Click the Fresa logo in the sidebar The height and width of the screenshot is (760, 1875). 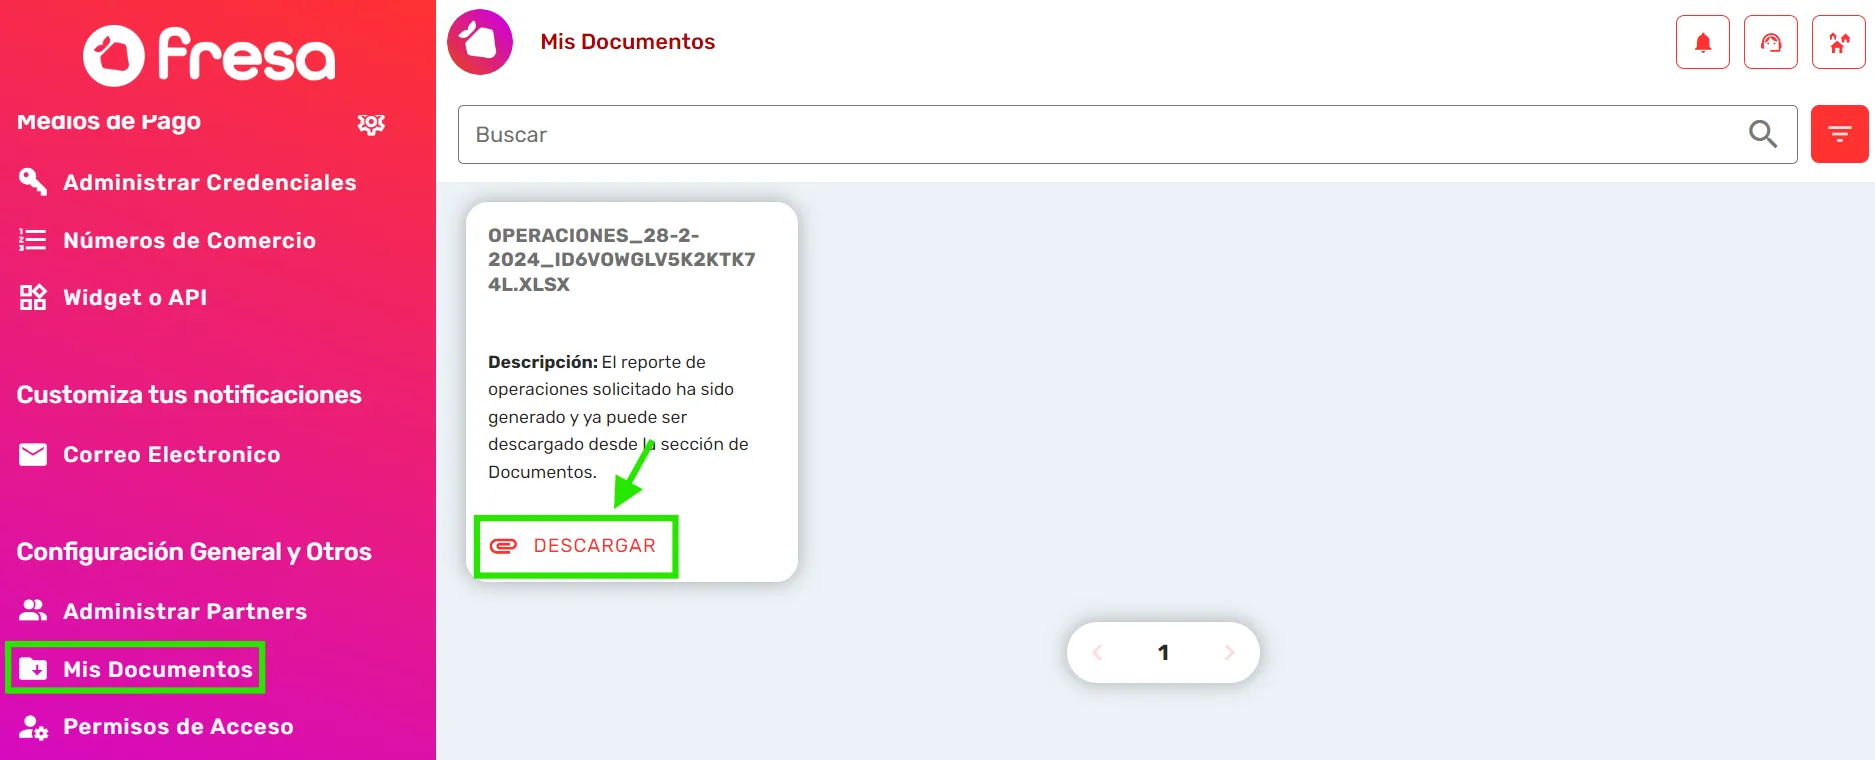(x=209, y=55)
